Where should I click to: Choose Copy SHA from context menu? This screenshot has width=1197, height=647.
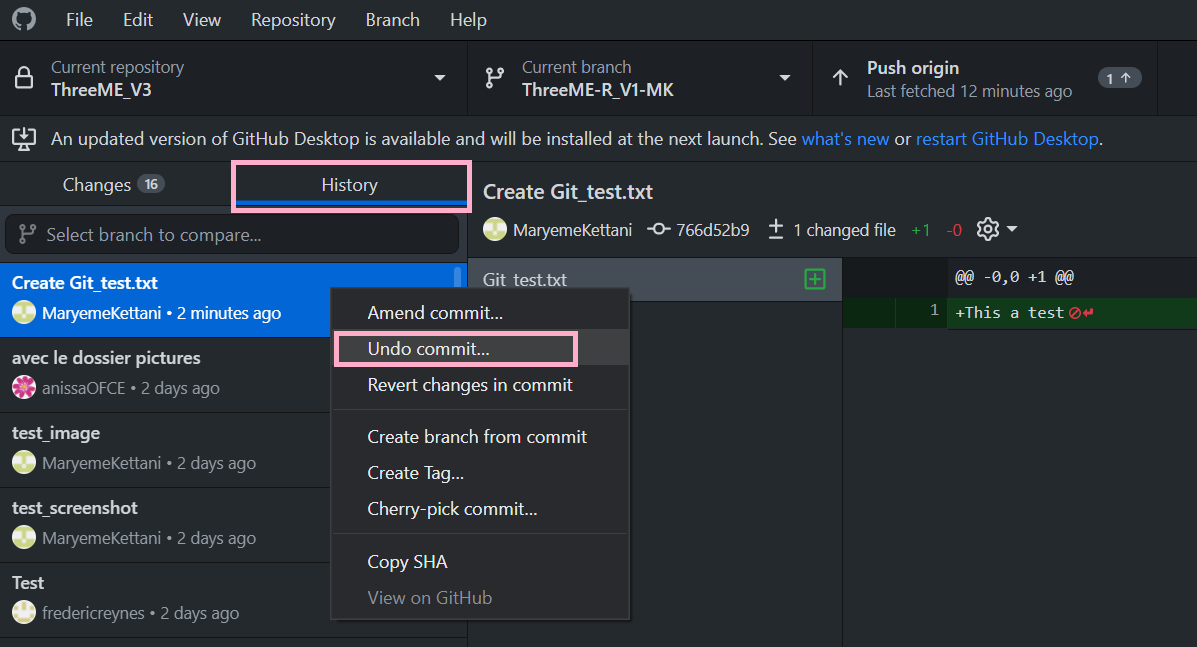pyautogui.click(x=480, y=562)
